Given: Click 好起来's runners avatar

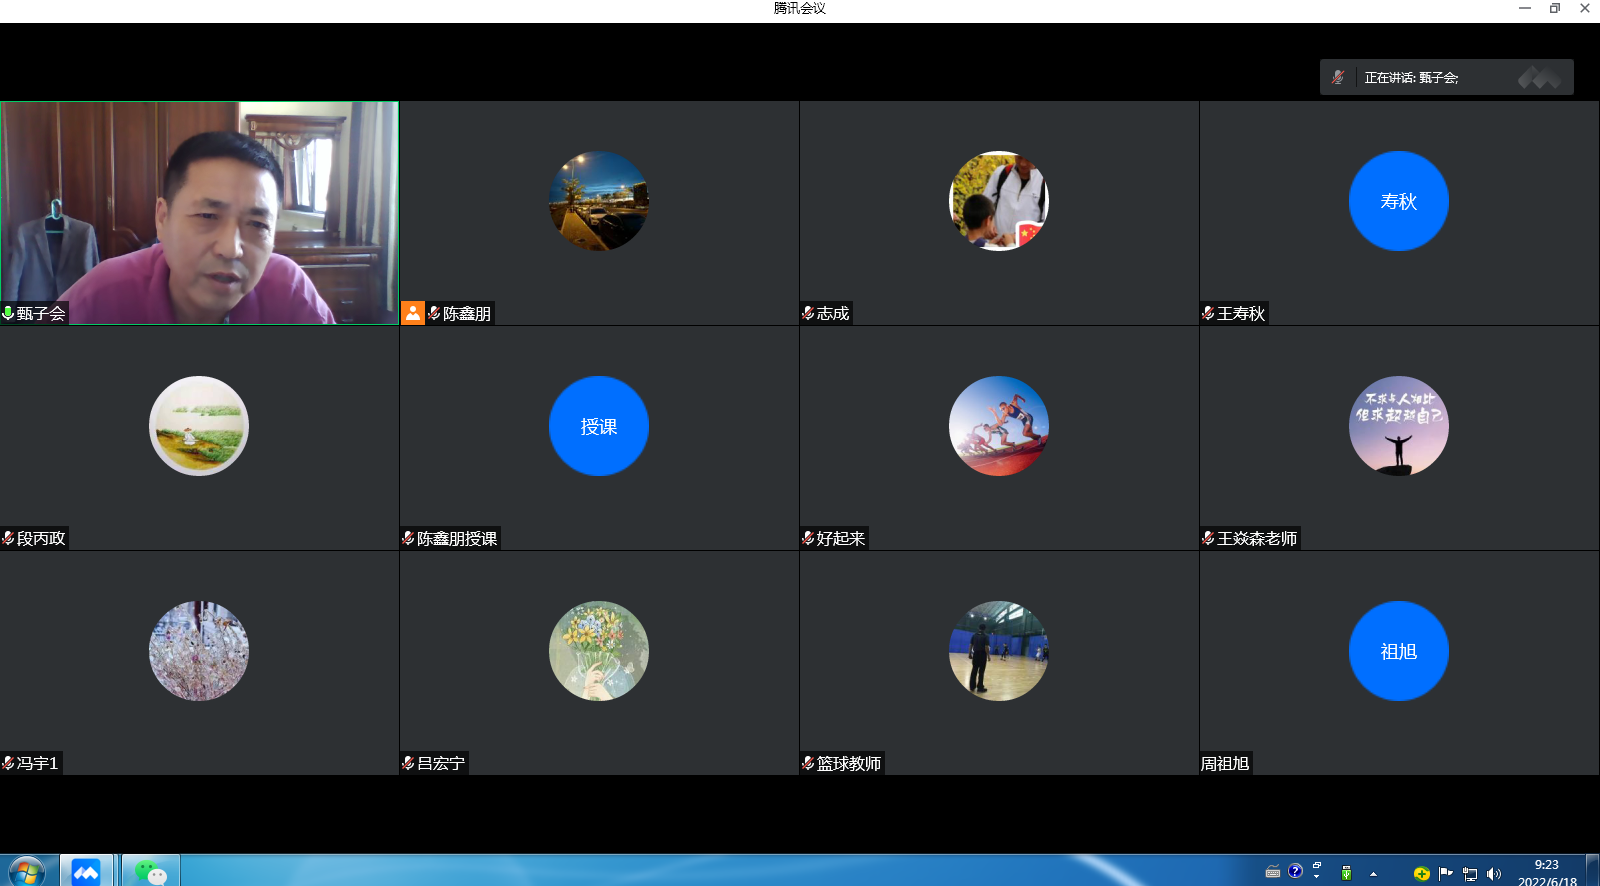Looking at the screenshot, I should (999, 426).
